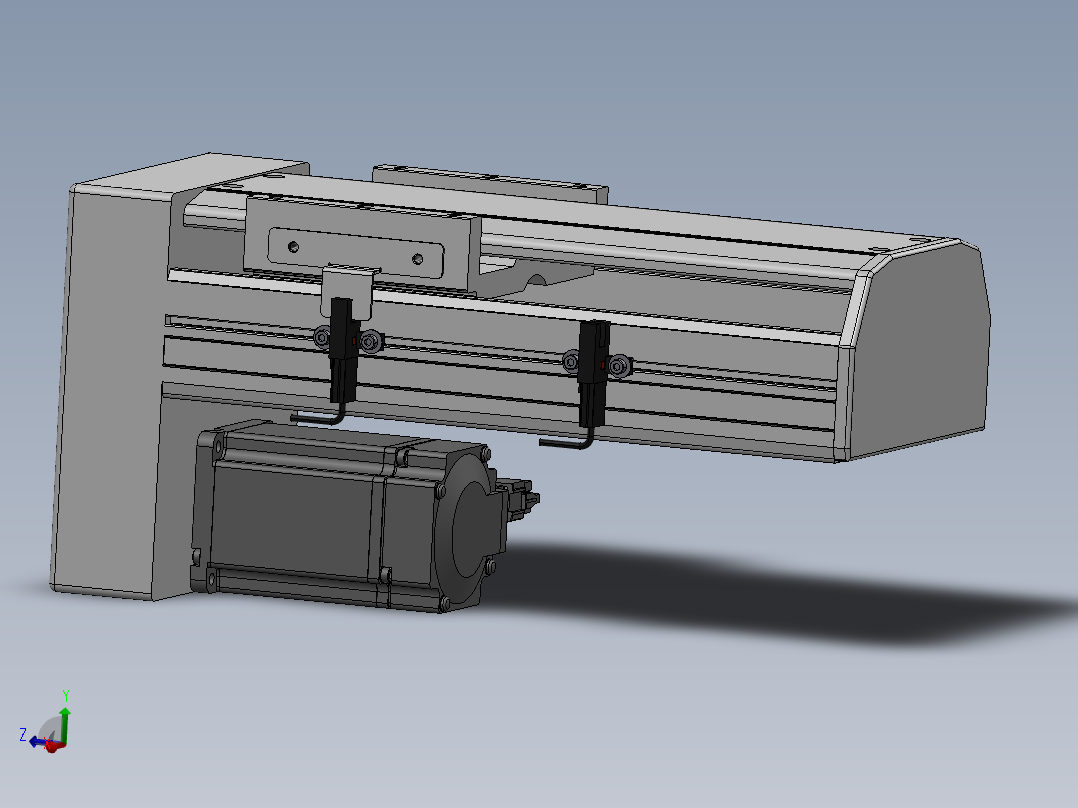The image size is (1078, 808).
Task: Select the left black limit sensor
Action: 342,349
